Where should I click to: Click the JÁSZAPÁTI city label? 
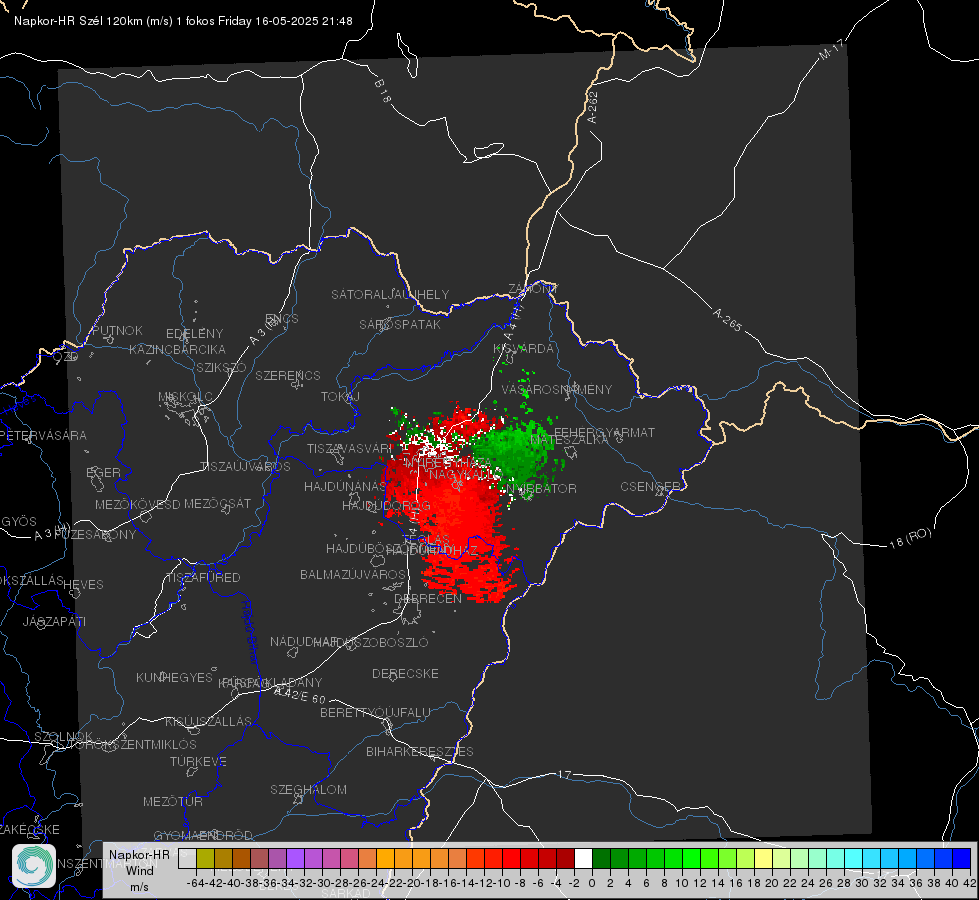pos(54,621)
